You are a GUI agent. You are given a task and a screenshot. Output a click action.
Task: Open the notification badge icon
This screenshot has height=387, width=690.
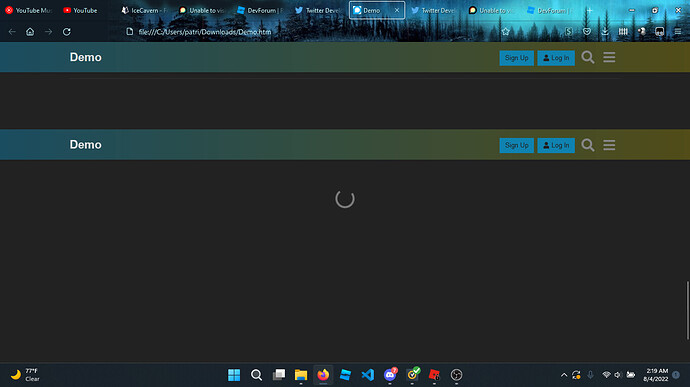pyautogui.click(x=676, y=375)
